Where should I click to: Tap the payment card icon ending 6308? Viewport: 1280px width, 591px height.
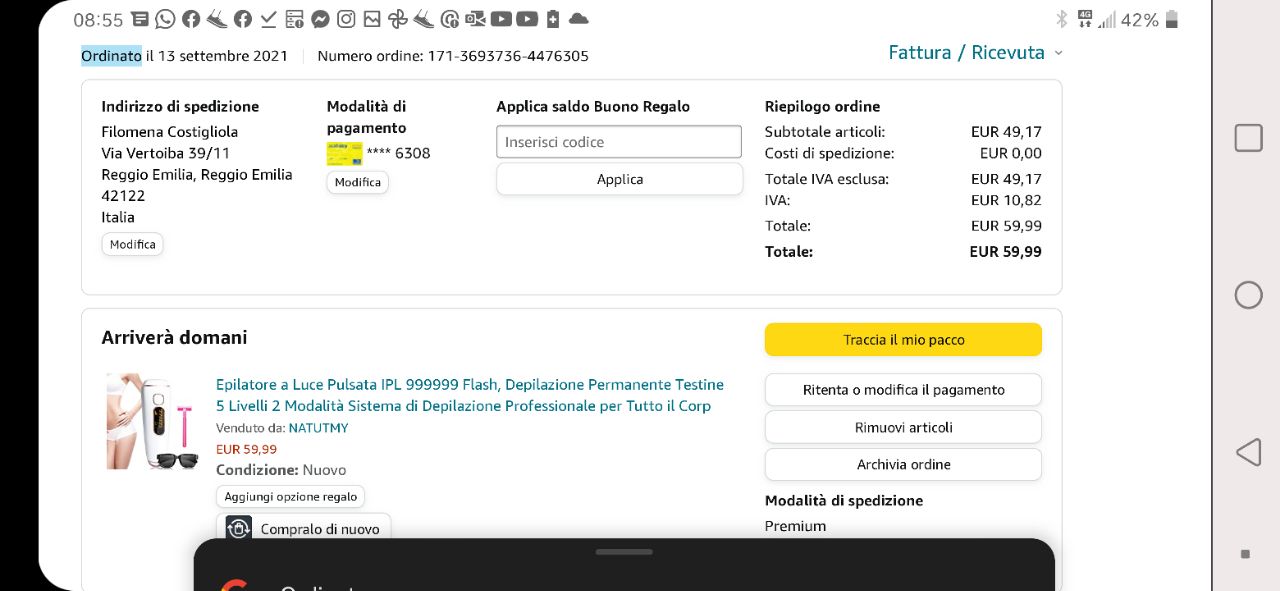click(x=344, y=154)
